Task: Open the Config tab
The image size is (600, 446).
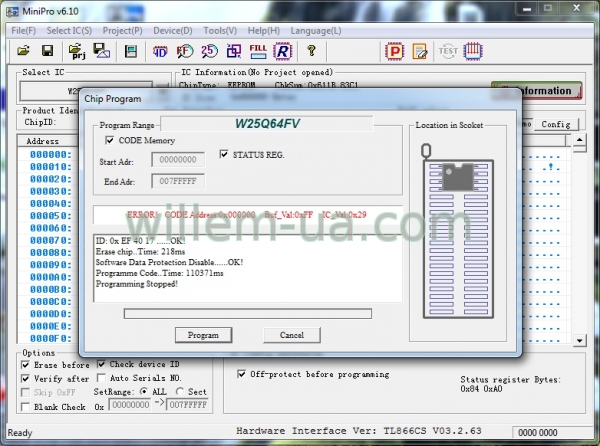Action: 556,124
